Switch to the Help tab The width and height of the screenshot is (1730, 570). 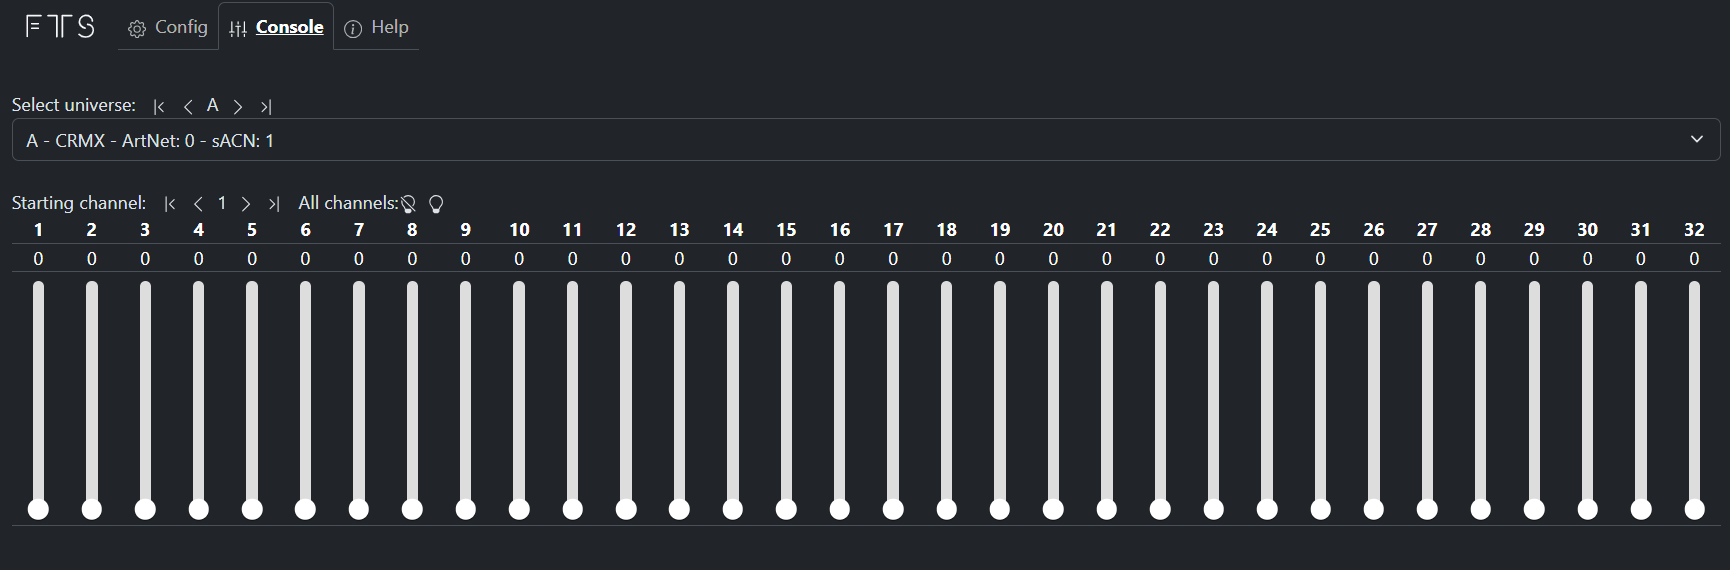coord(377,27)
